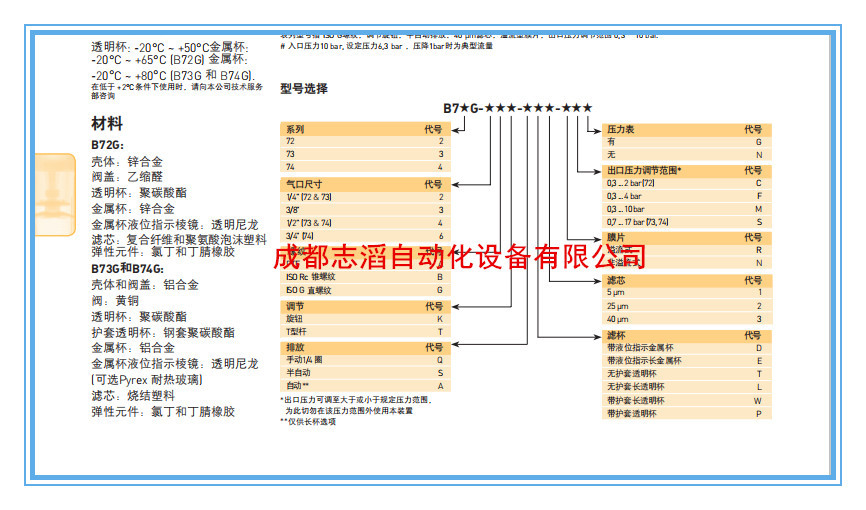Click the '型号选择' section heading
866x510 pixels.
[x=304, y=88]
